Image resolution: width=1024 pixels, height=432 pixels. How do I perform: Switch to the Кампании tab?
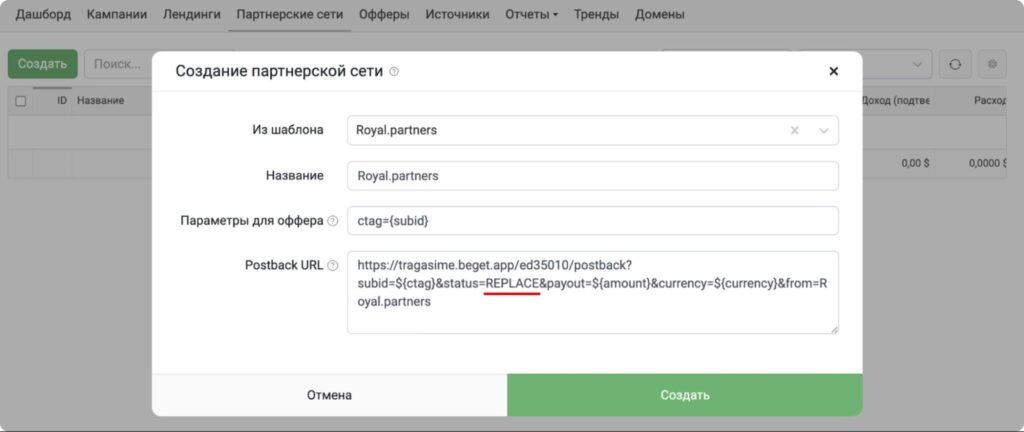(x=117, y=14)
